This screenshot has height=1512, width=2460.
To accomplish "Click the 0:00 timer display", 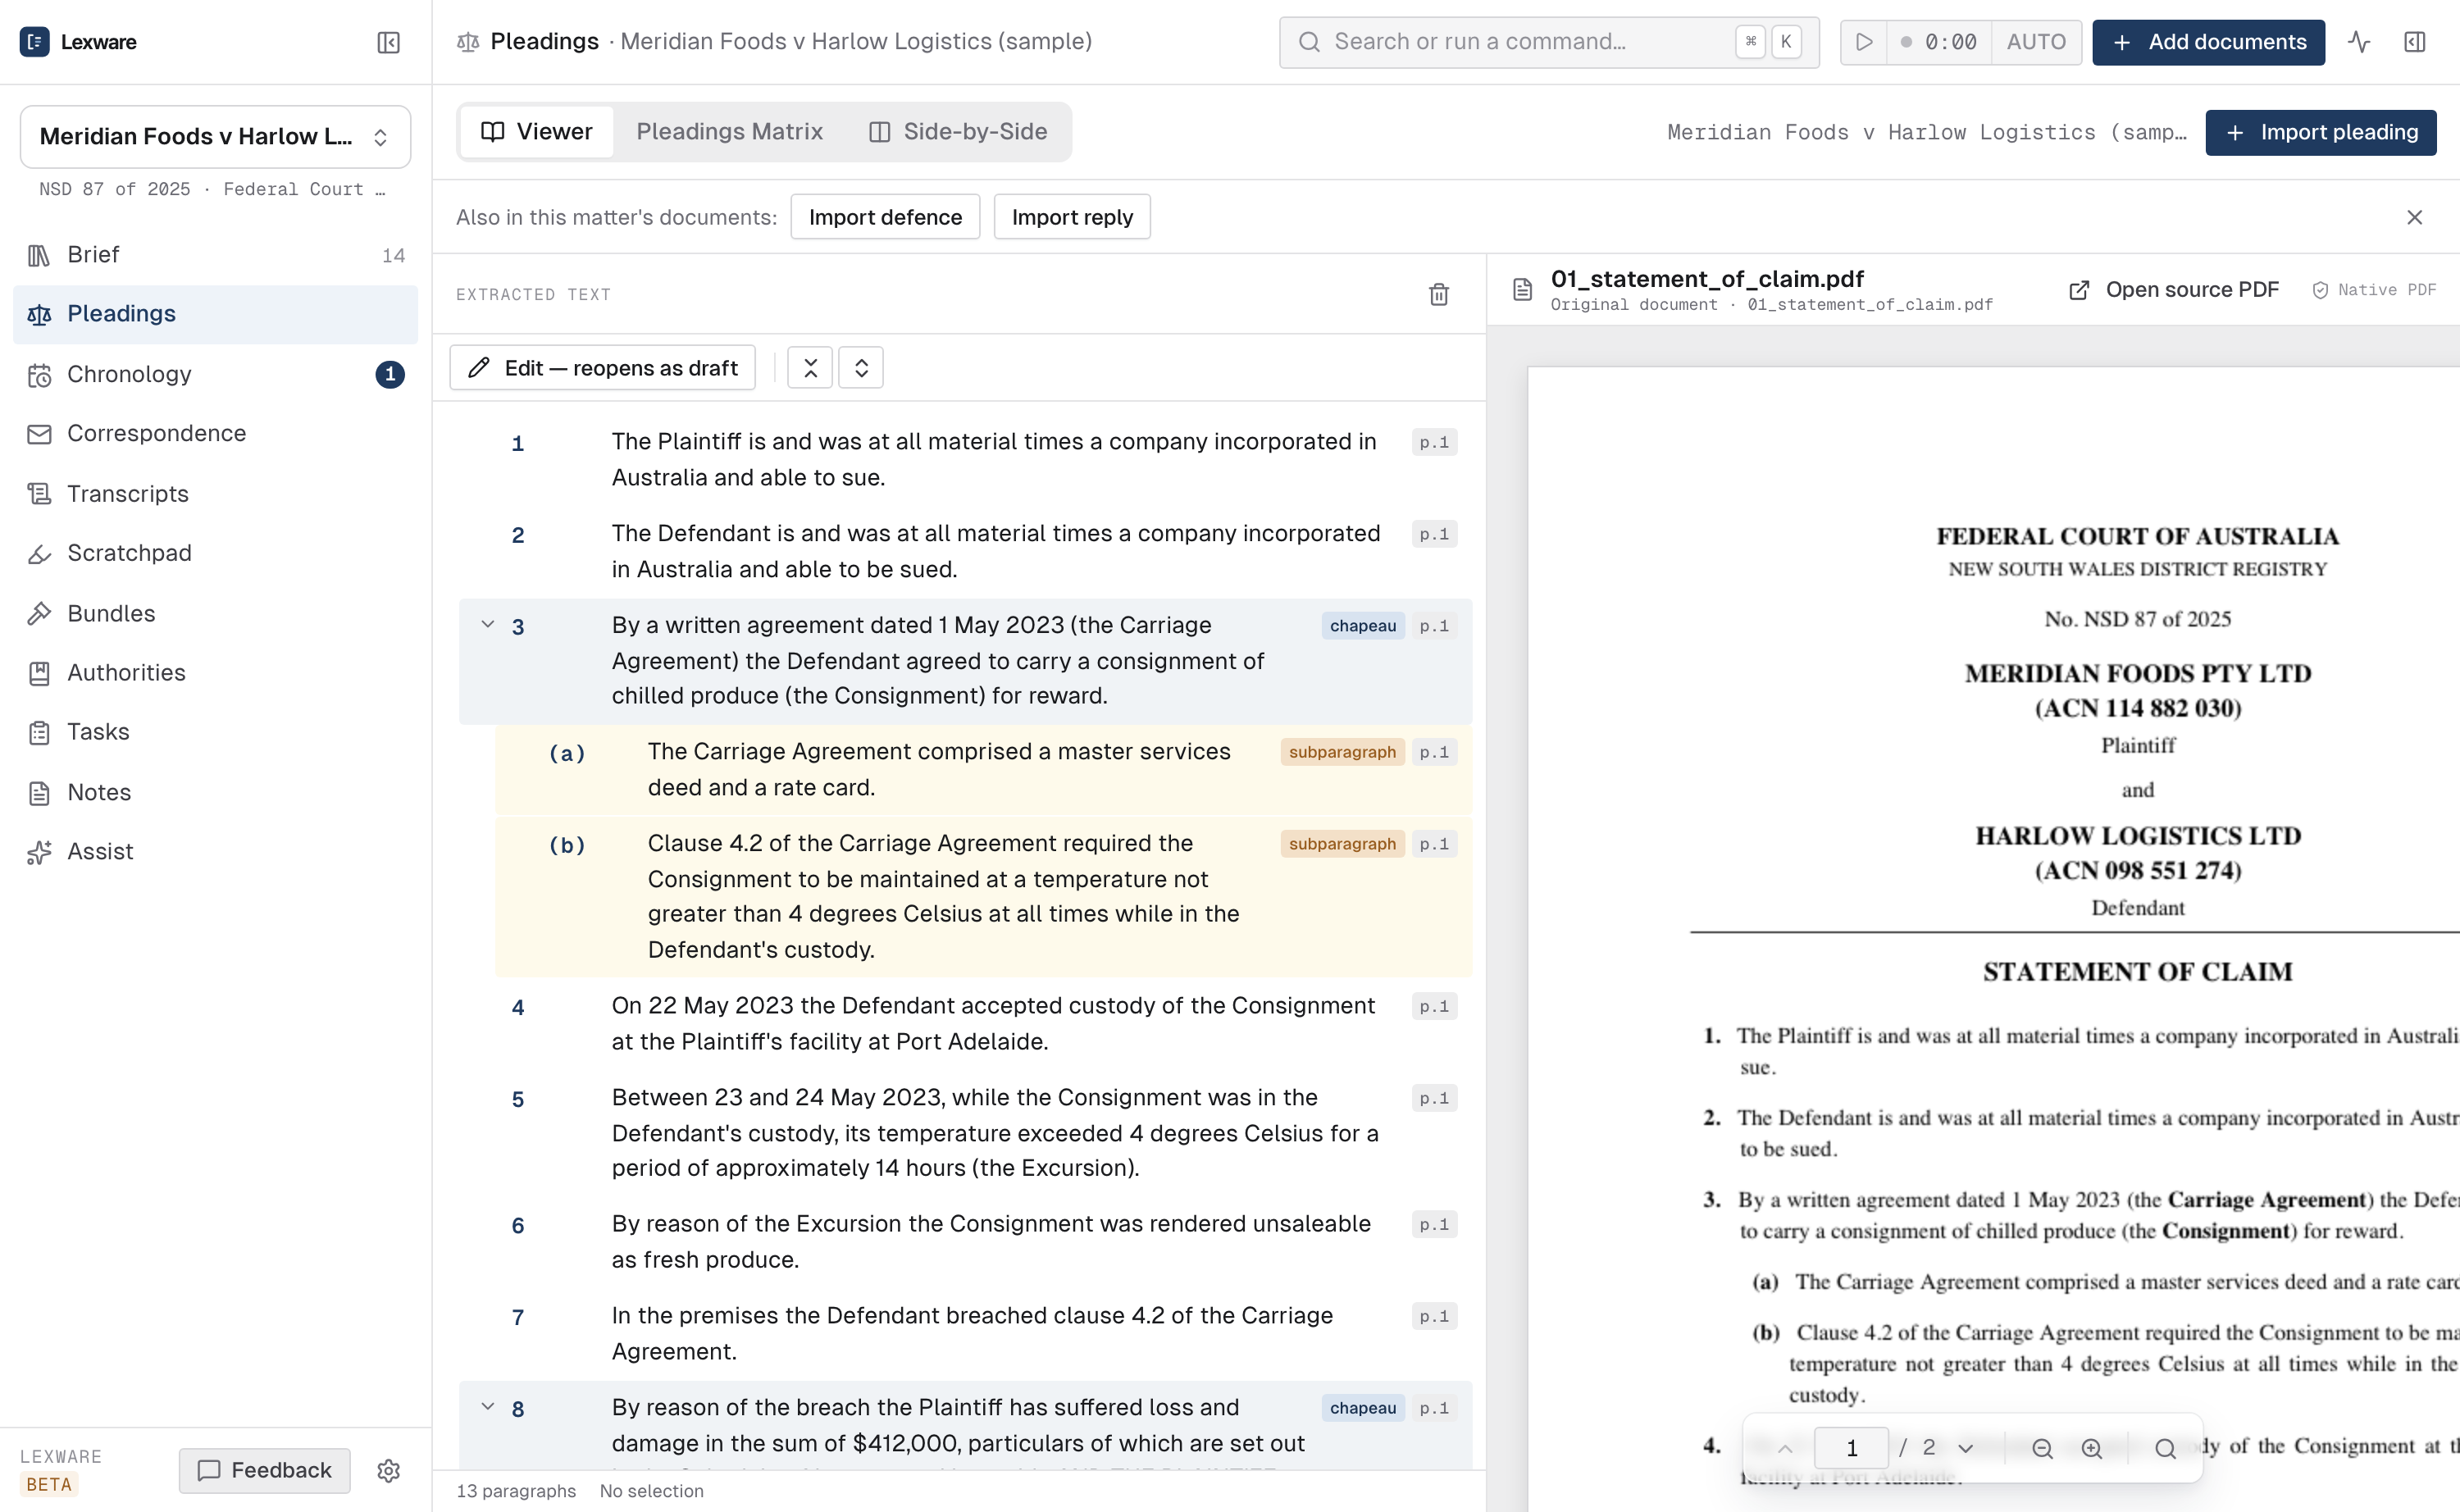I will [x=1940, y=42].
